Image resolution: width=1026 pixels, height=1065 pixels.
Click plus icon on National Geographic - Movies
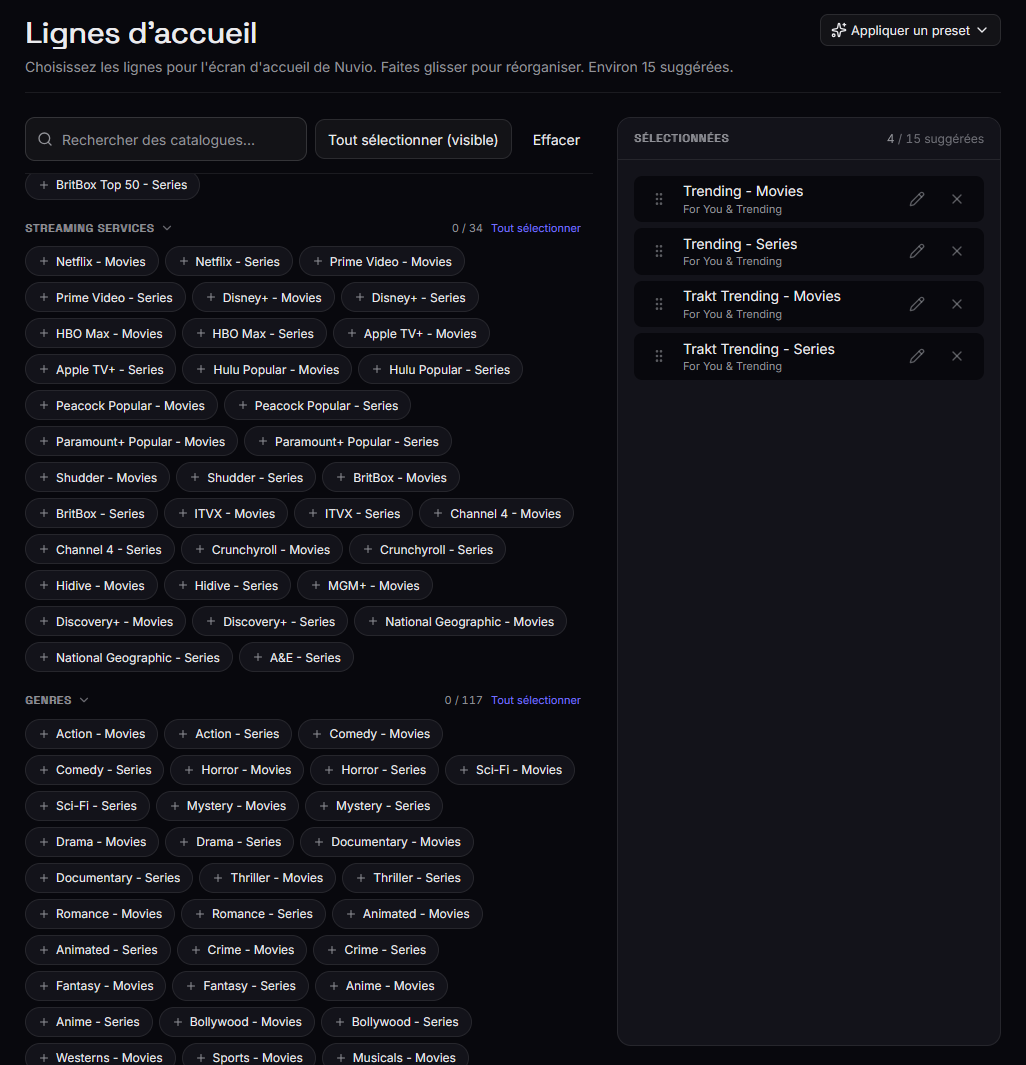(x=373, y=621)
